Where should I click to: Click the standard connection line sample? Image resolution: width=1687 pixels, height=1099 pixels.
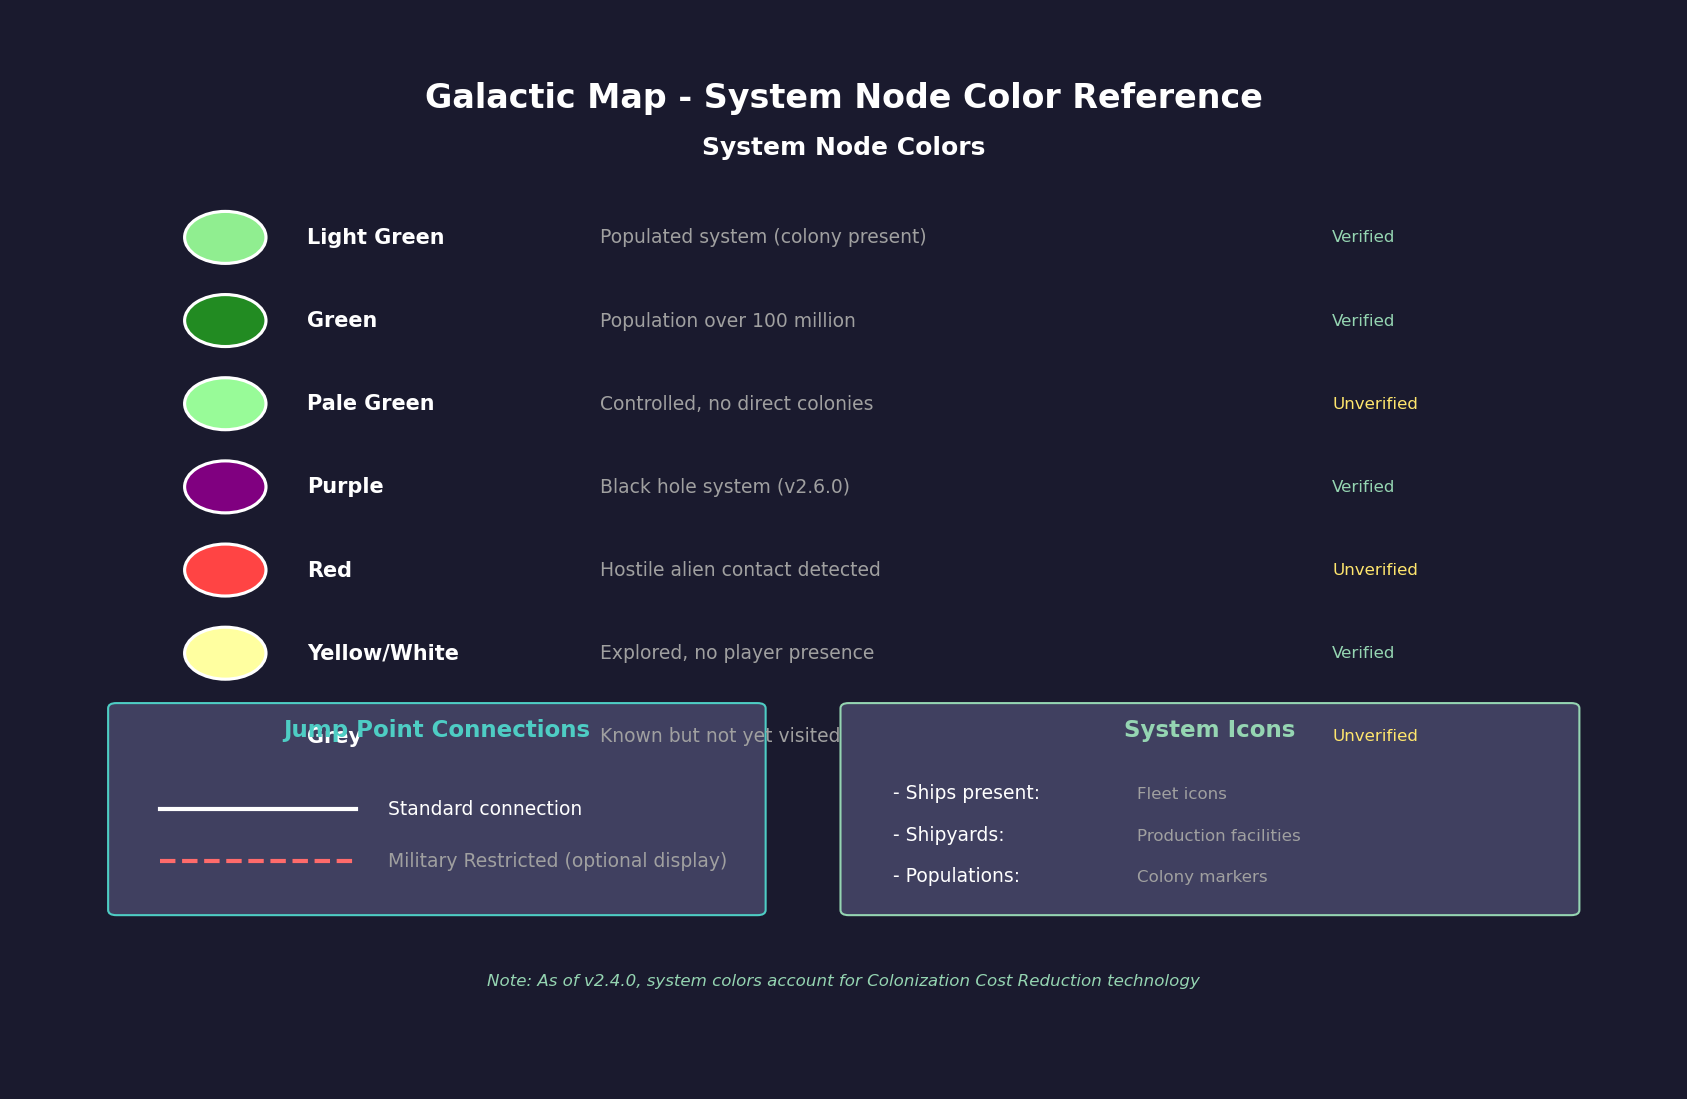tap(257, 808)
